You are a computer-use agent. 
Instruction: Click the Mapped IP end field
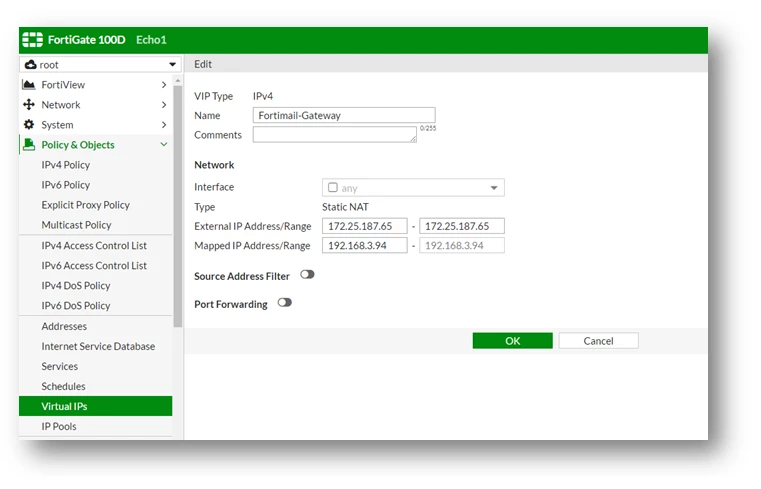tap(462, 245)
